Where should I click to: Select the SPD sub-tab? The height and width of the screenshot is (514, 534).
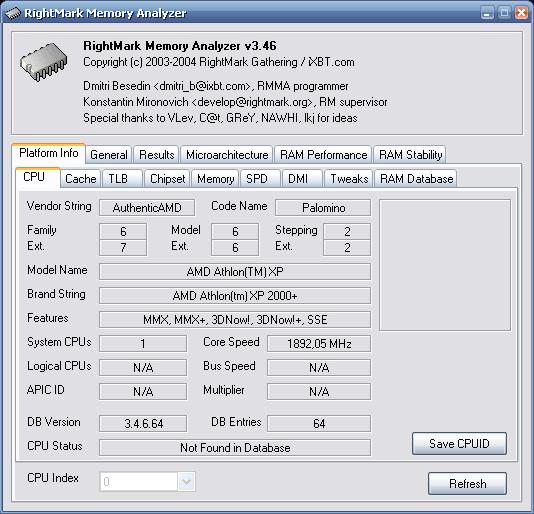coord(261,179)
